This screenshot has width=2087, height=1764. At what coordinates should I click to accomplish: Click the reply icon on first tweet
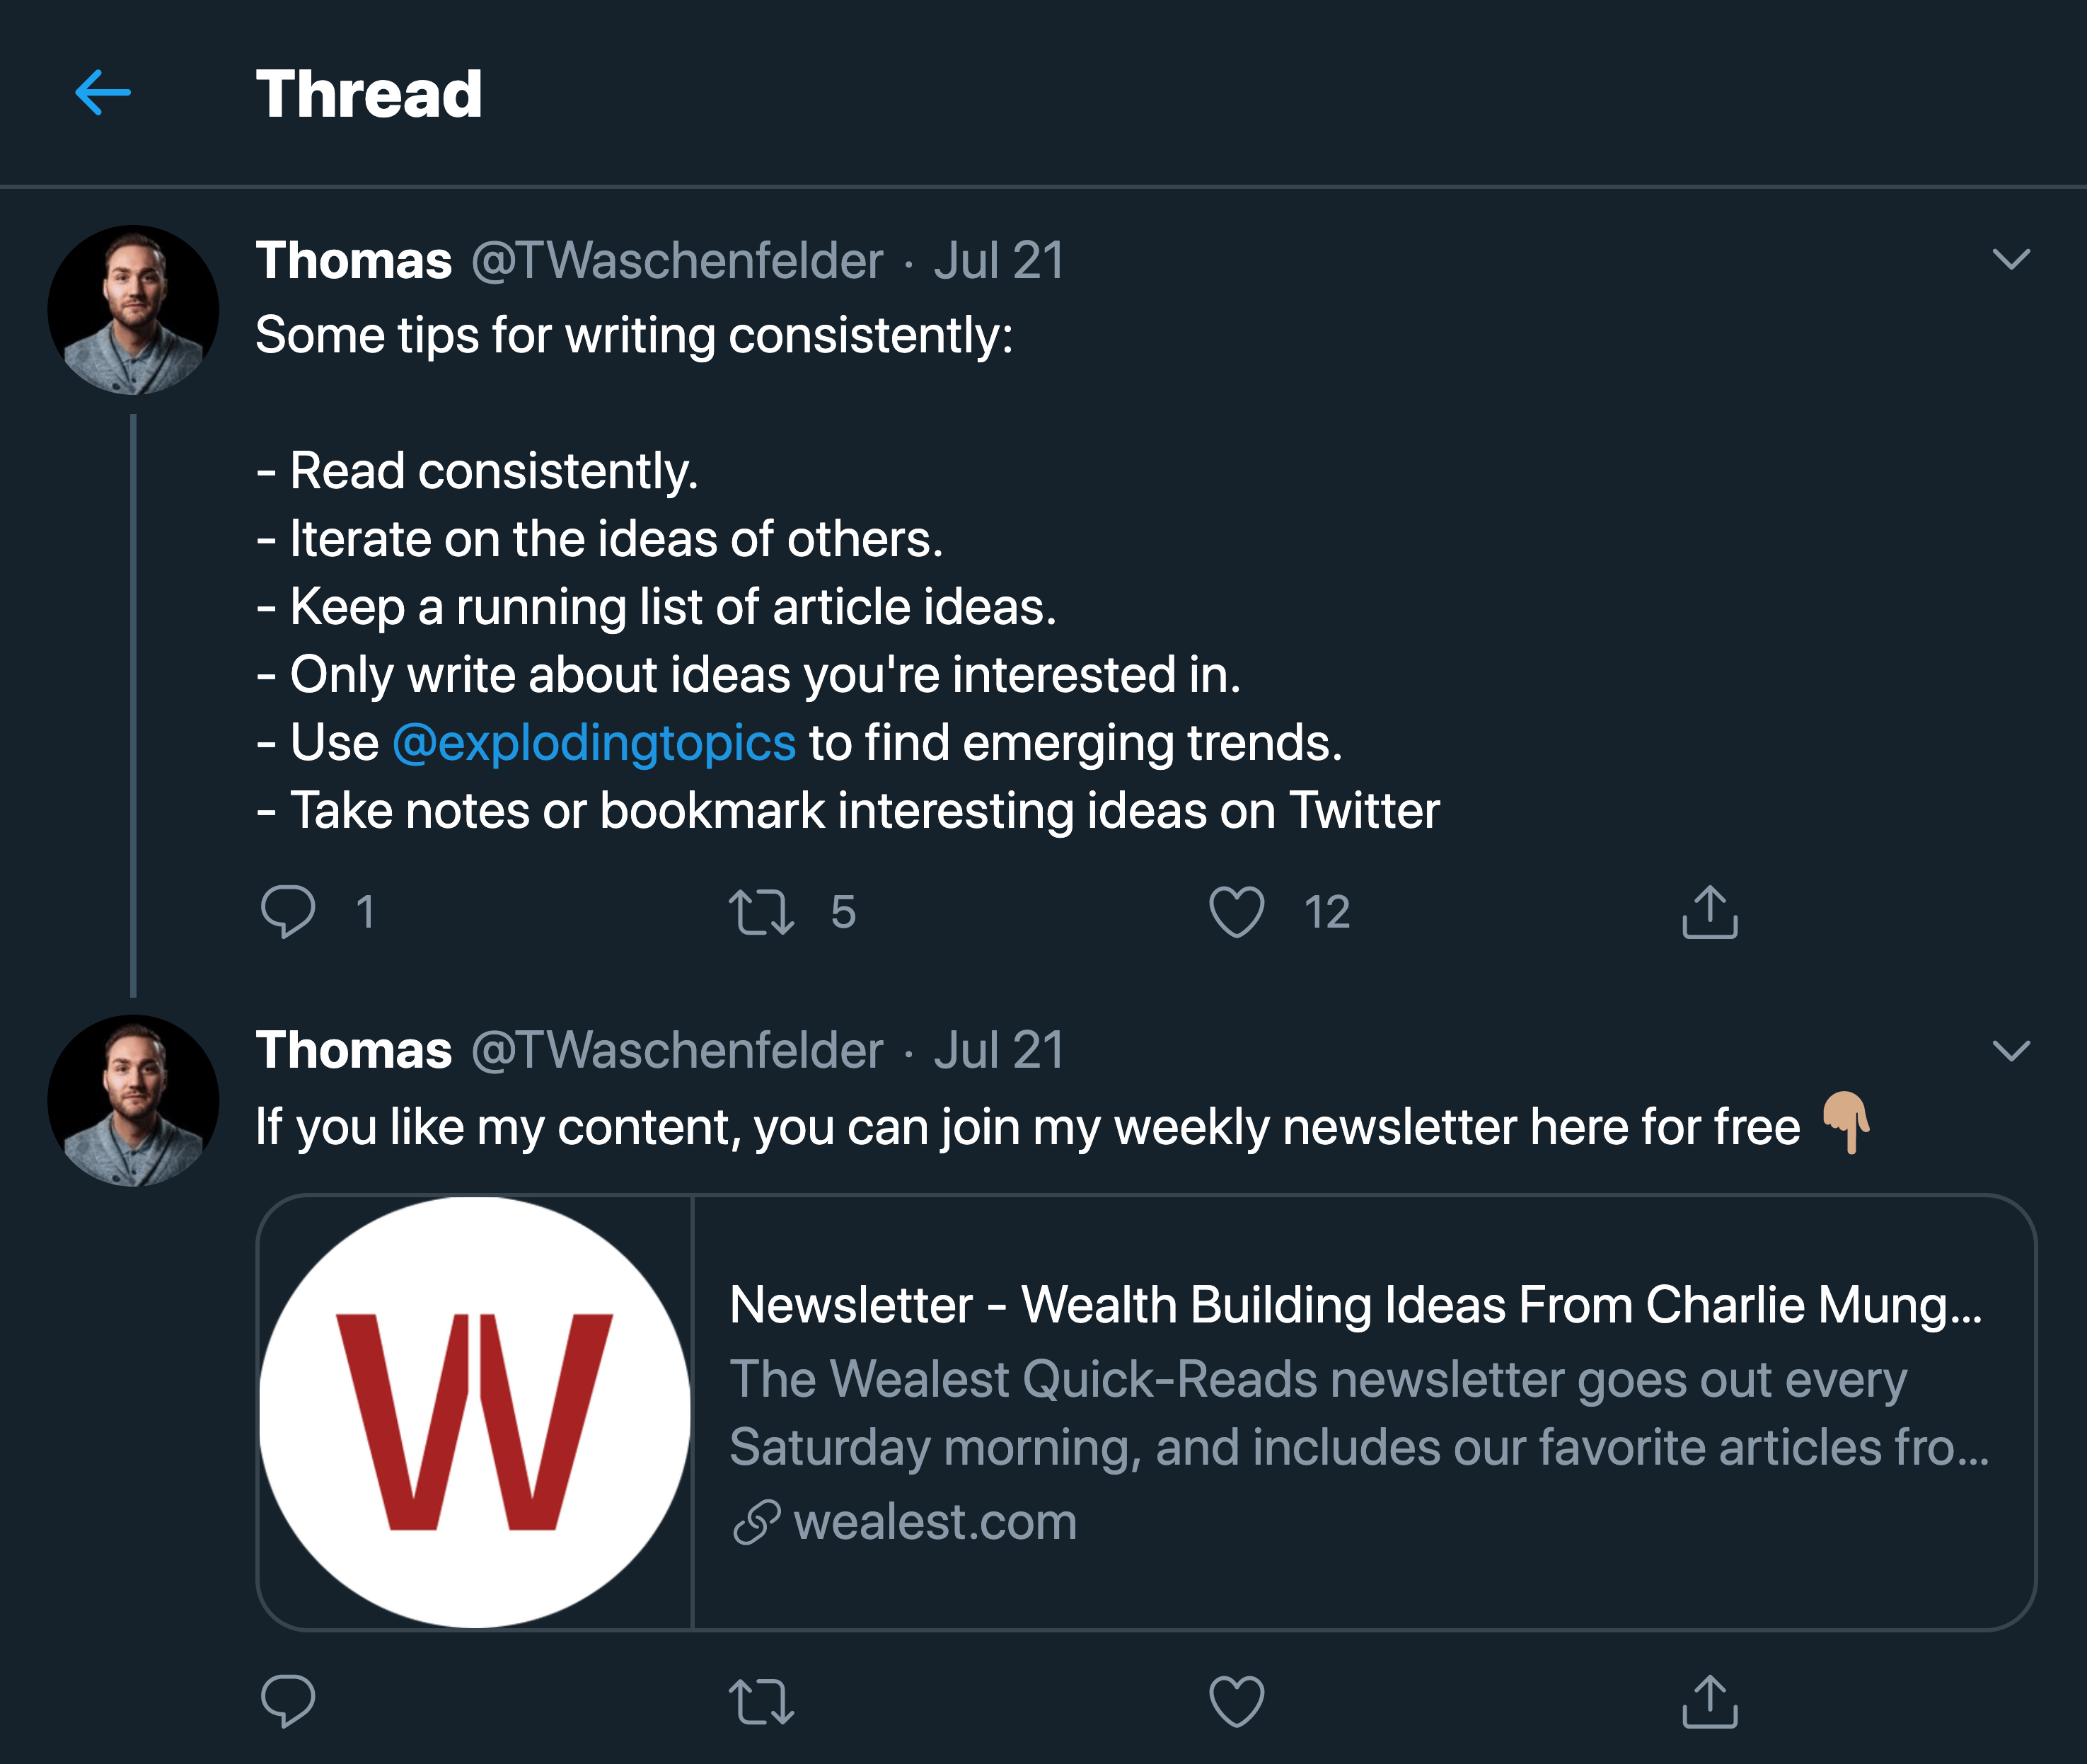pos(285,912)
